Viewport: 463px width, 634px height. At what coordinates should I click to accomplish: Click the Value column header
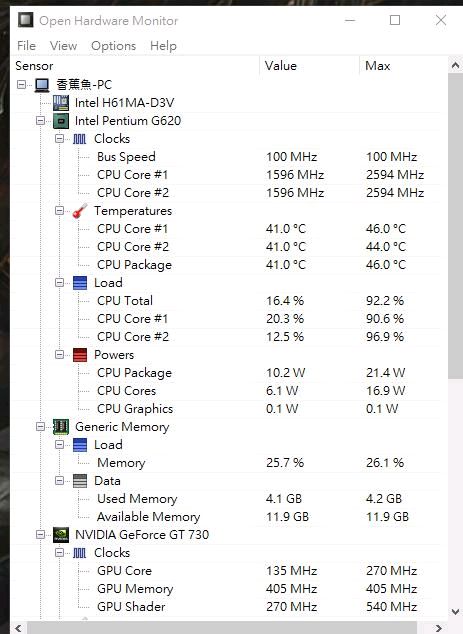point(309,66)
